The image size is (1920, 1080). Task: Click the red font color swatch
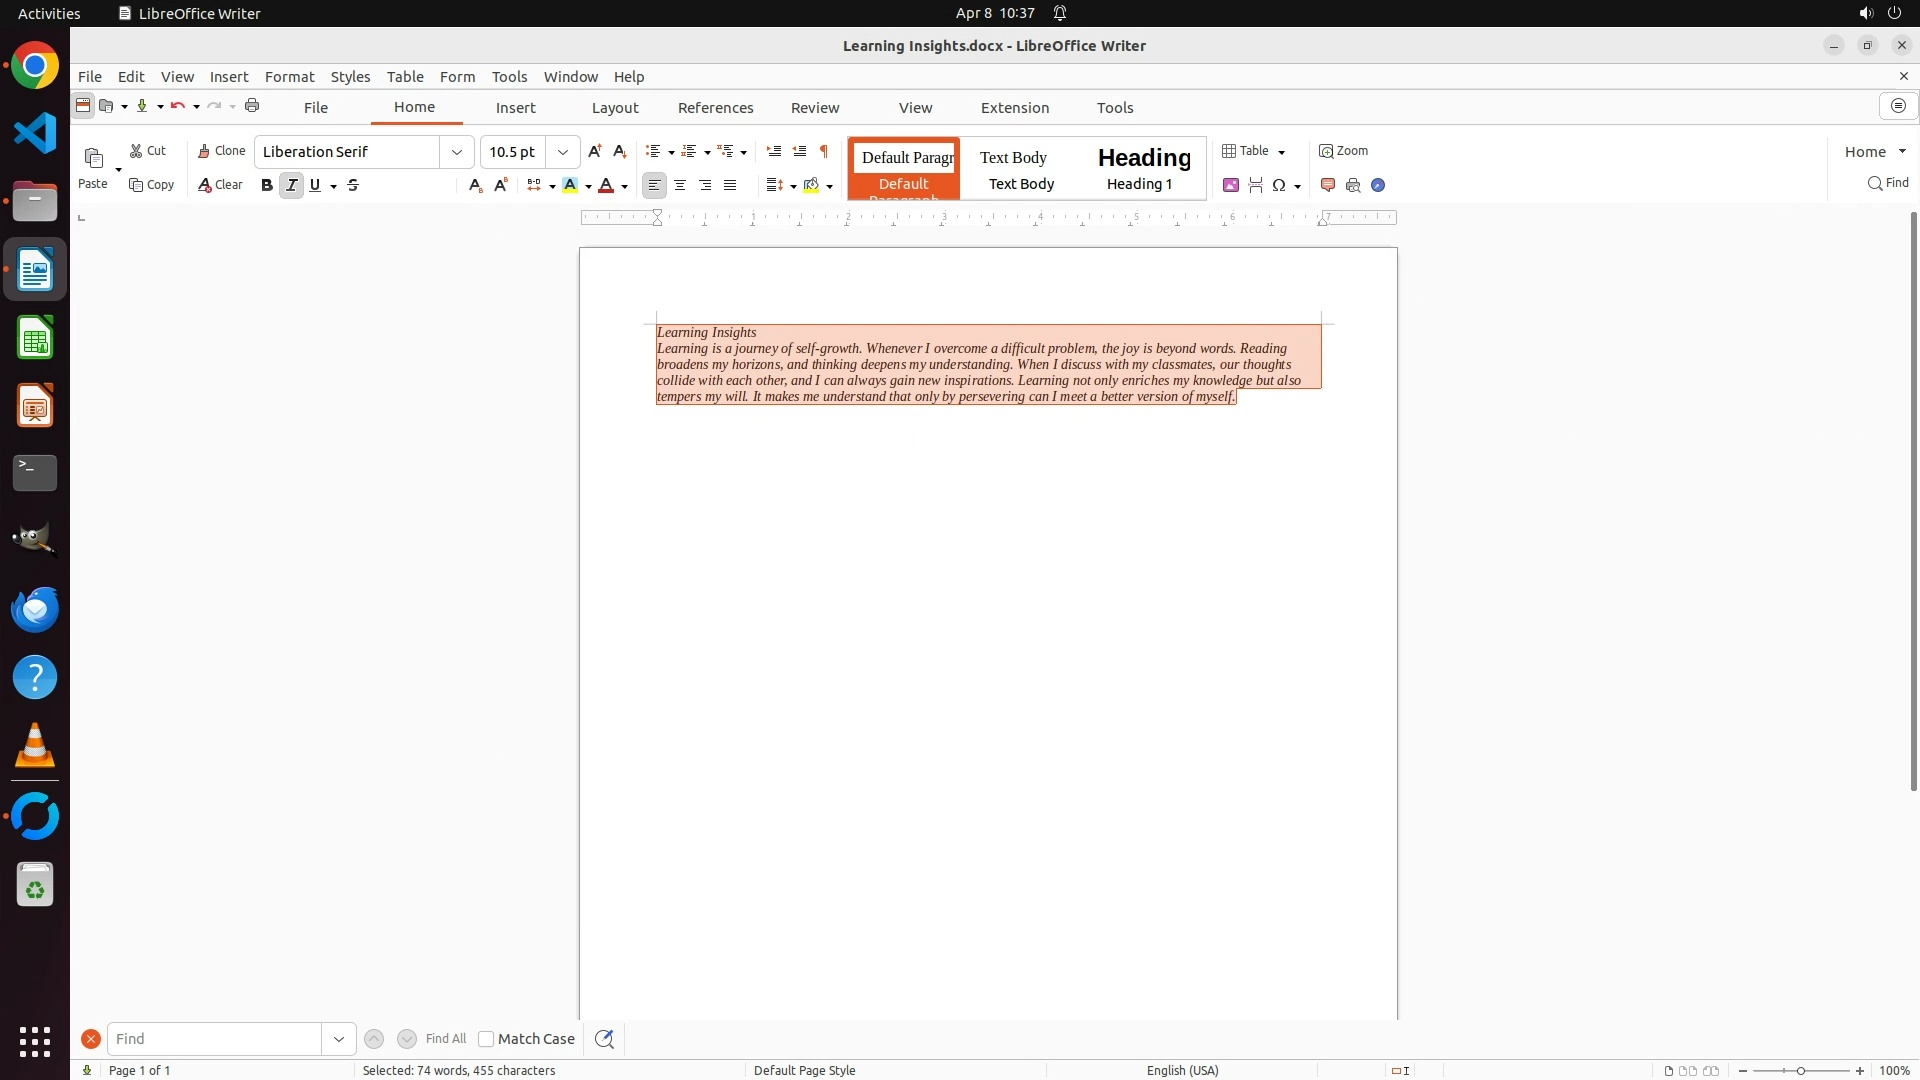(x=606, y=185)
